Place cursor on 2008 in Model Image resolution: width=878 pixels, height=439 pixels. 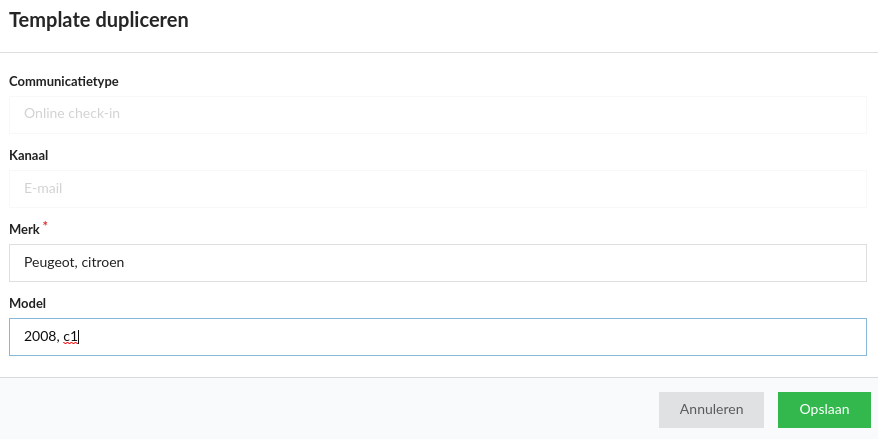(x=40, y=337)
